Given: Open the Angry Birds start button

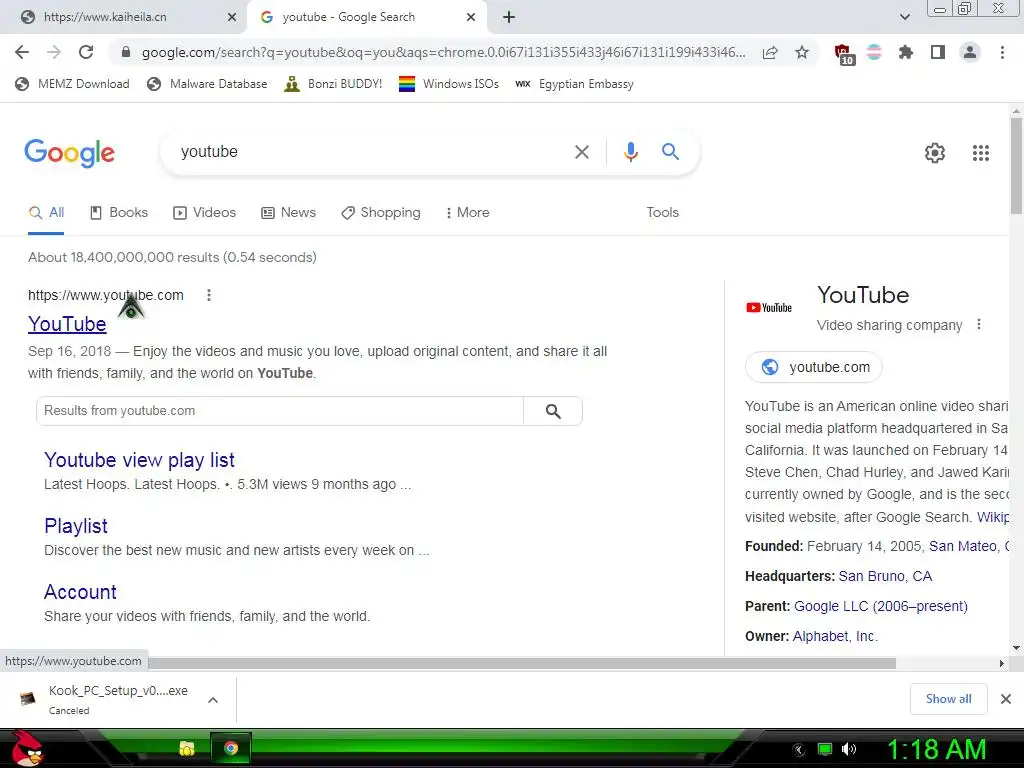Looking at the screenshot, I should coord(26,748).
